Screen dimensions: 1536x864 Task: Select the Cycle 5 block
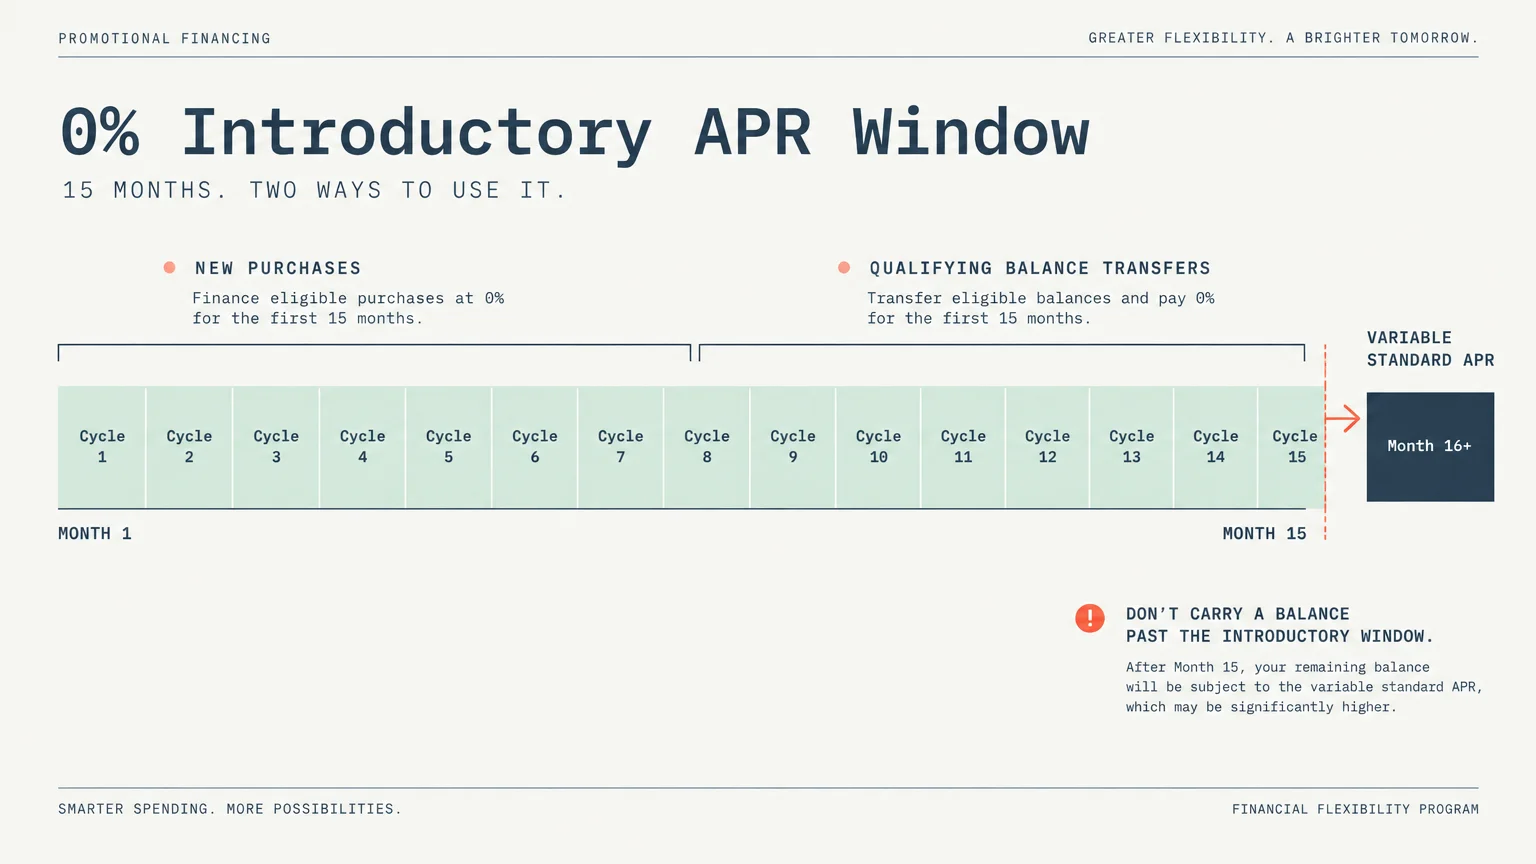(x=448, y=447)
